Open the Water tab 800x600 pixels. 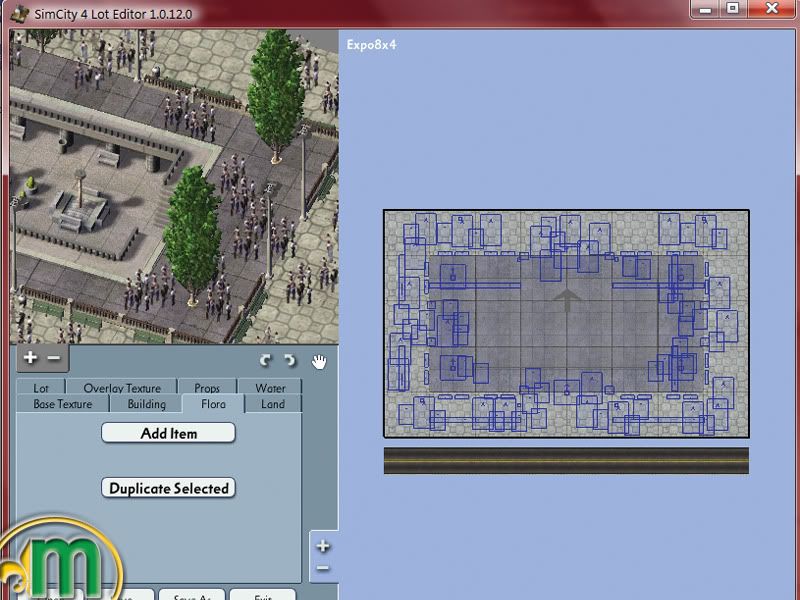tap(270, 388)
